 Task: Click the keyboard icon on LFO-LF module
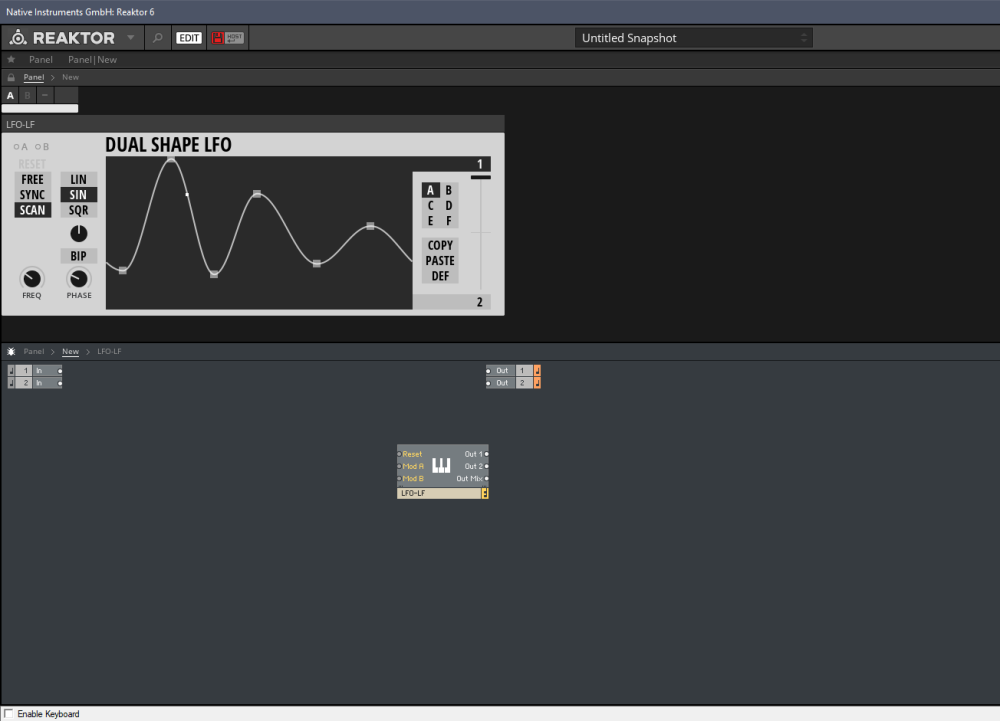pyautogui.click(x=441, y=465)
